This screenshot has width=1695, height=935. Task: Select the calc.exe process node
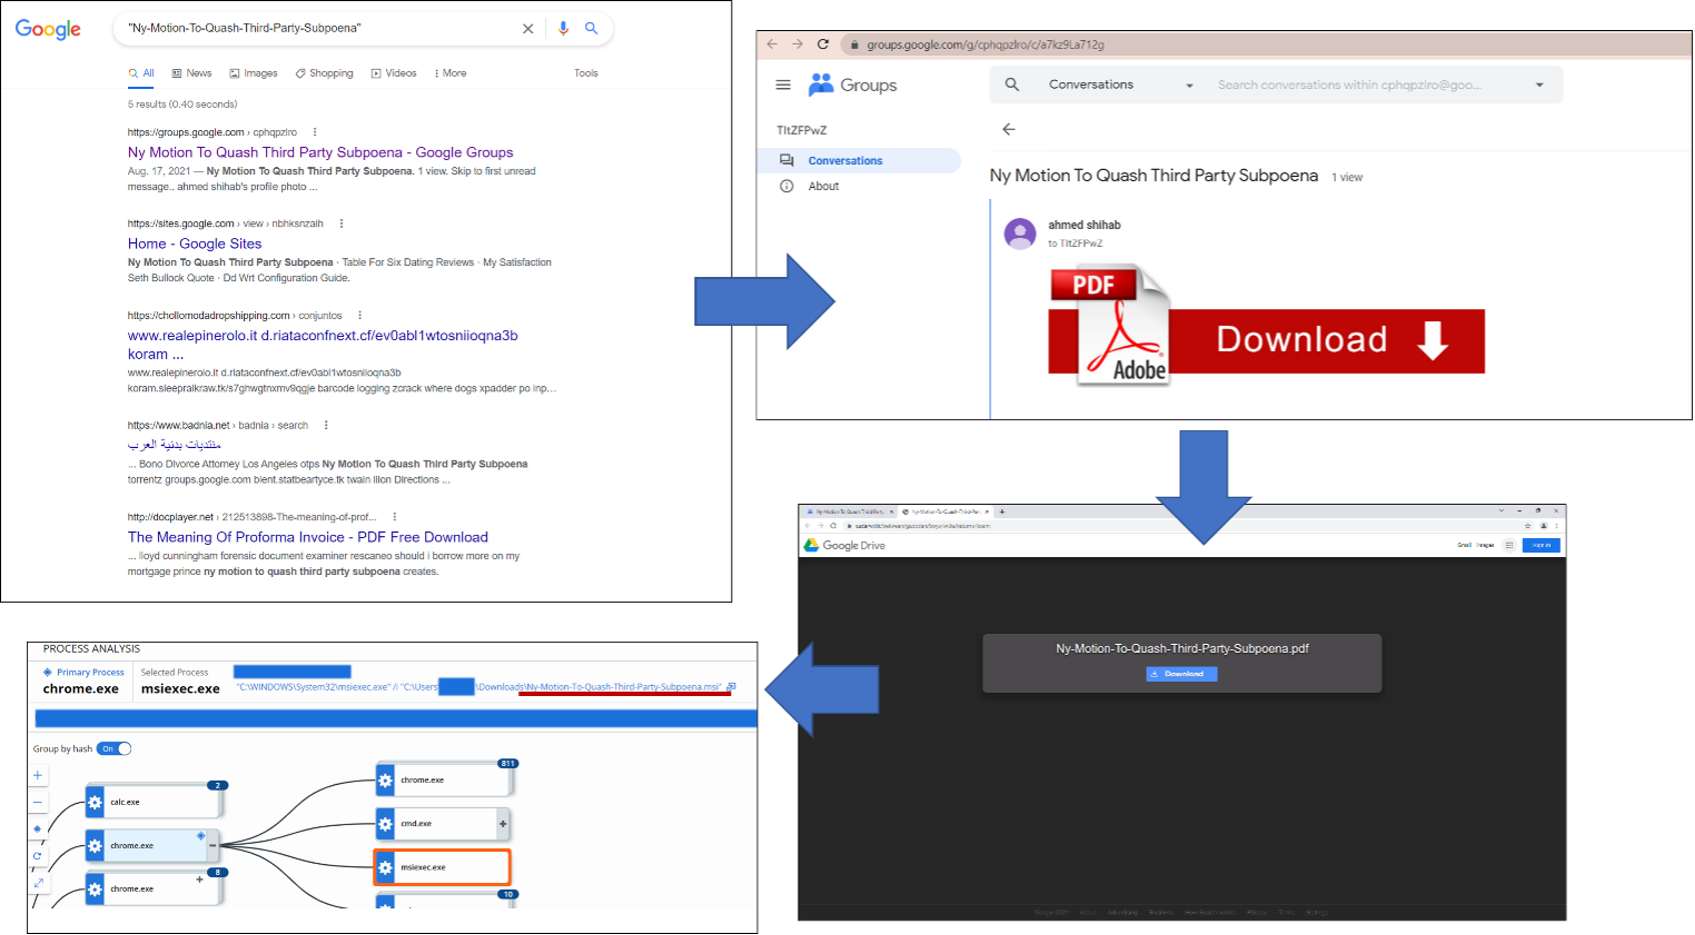click(x=153, y=802)
